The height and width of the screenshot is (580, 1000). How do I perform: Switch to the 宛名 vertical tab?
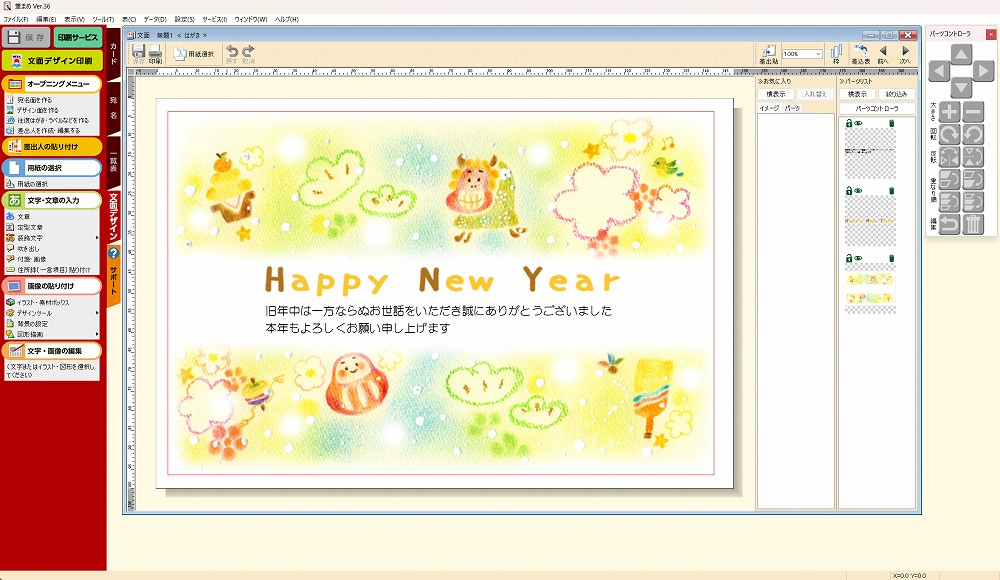tap(114, 108)
